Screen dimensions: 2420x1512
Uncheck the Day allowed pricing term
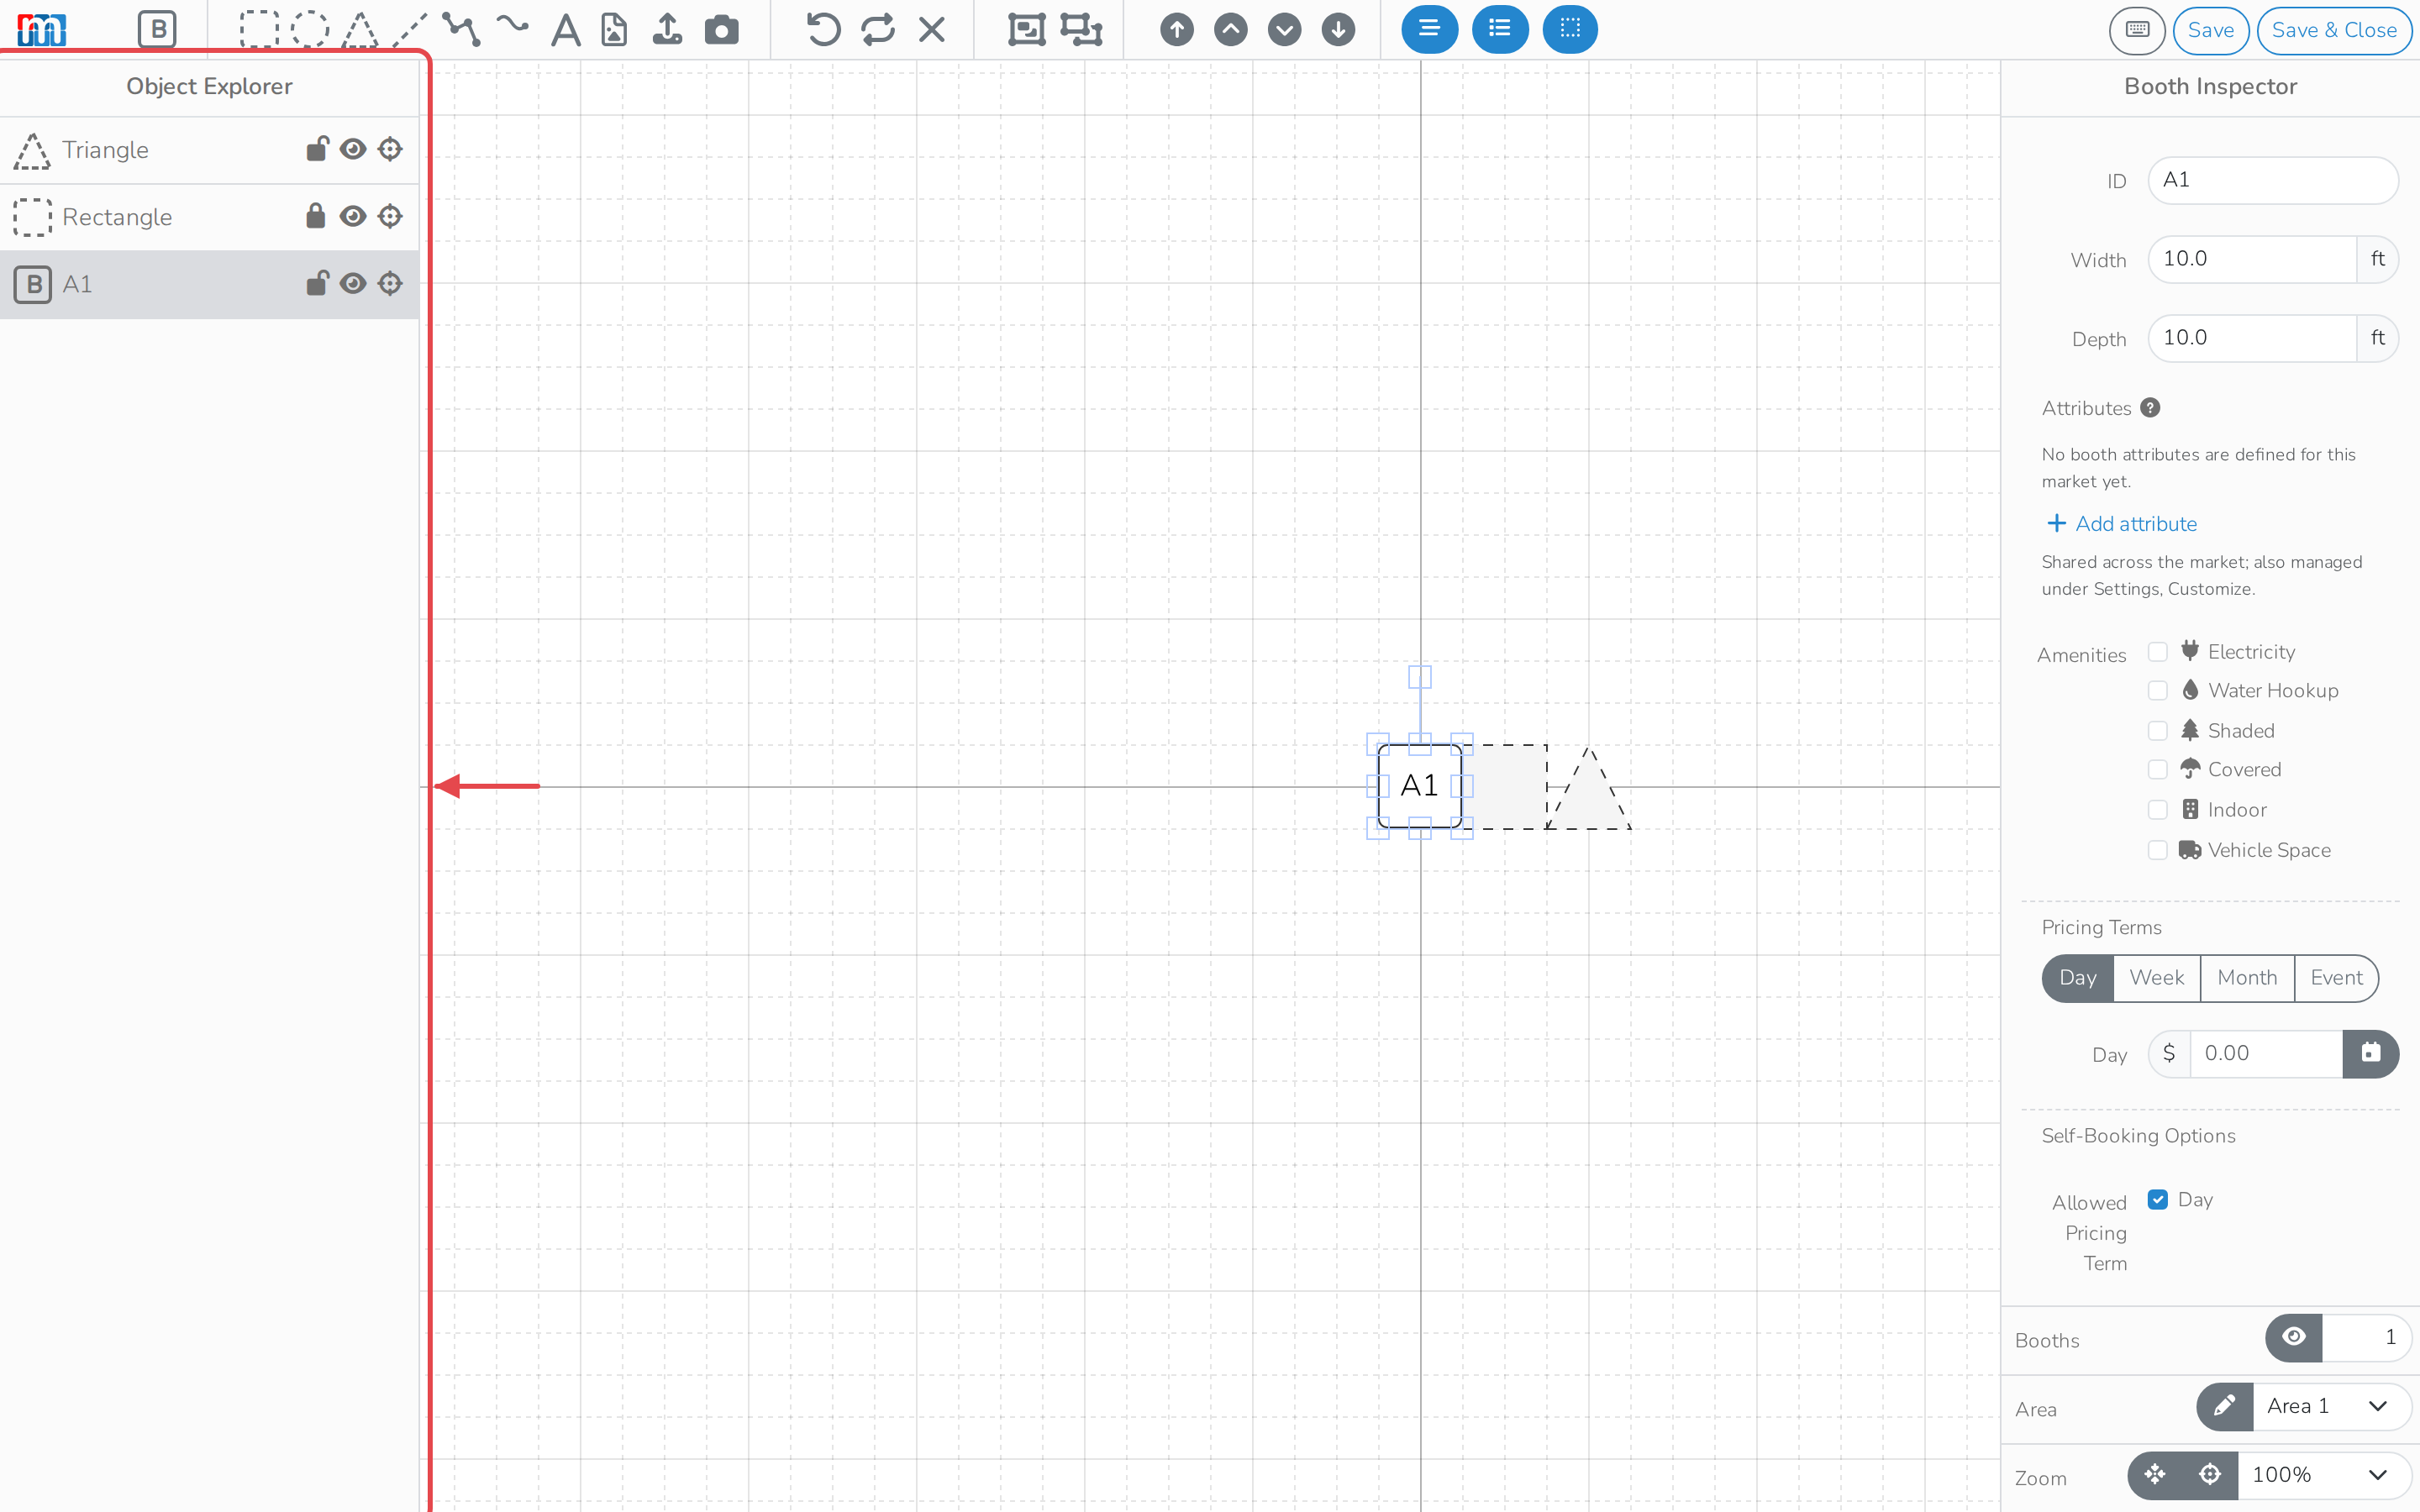[x=2158, y=1199]
